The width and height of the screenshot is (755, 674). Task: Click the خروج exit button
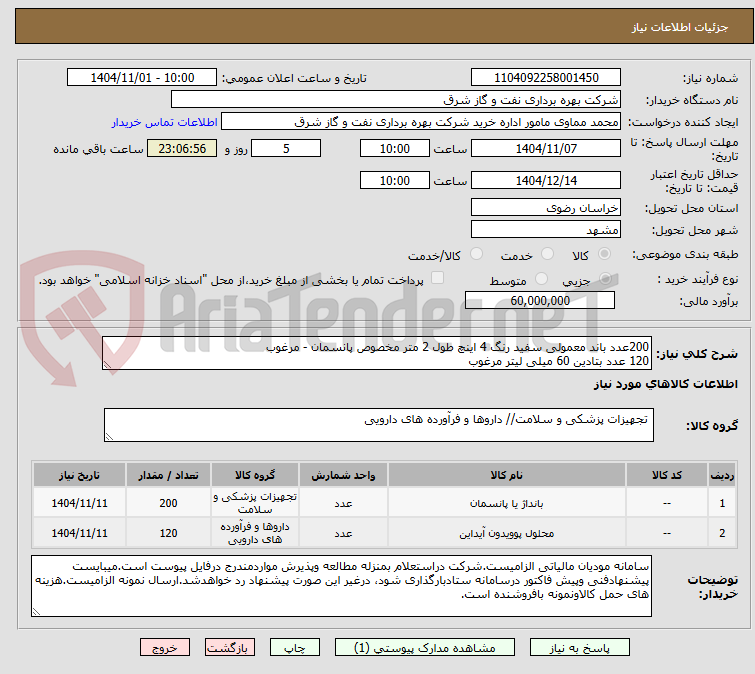165,648
